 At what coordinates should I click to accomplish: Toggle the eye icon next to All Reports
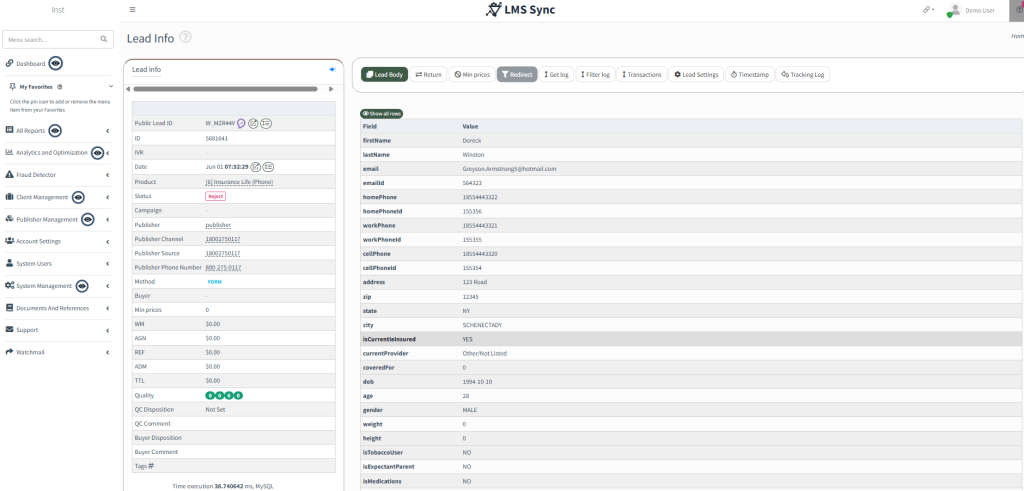[x=55, y=131]
